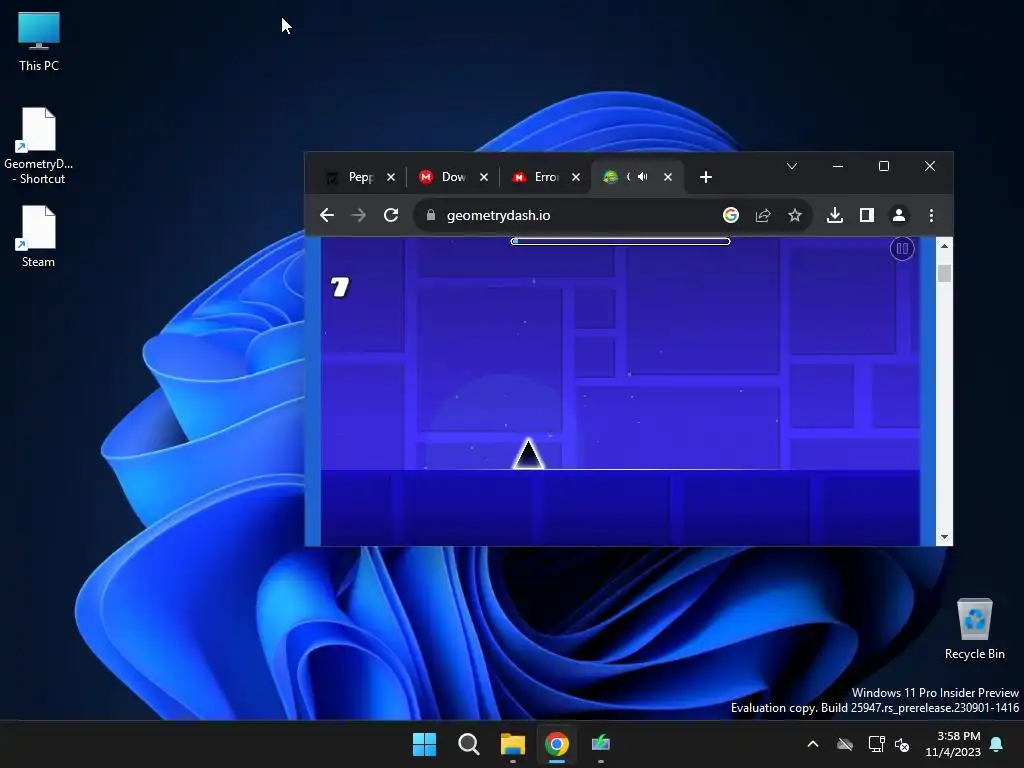Open the clock showing 3:58 PM

tap(953, 744)
